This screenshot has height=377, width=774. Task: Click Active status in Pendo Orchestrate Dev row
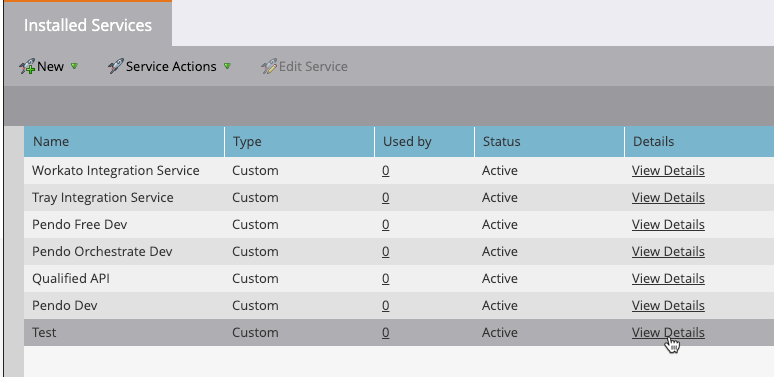[500, 252]
